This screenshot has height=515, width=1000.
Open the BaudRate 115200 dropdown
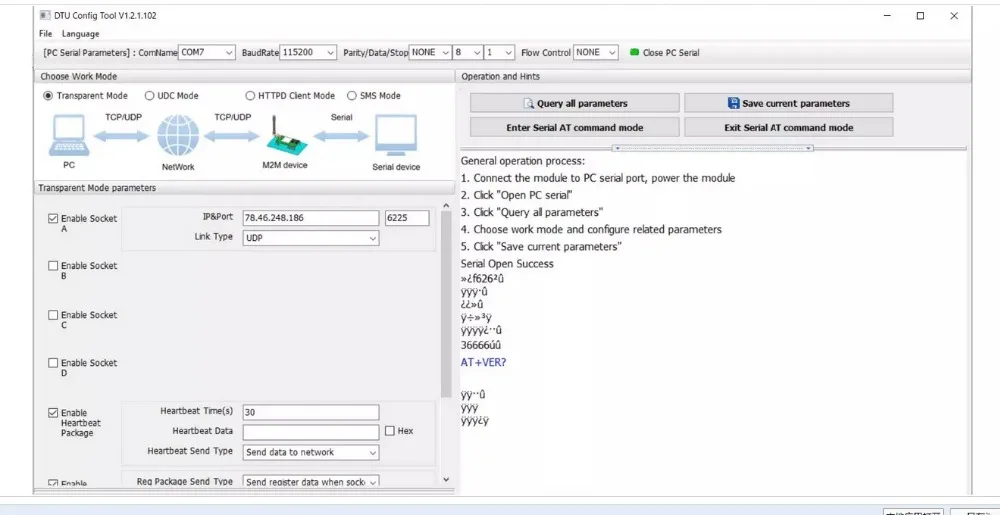308,52
